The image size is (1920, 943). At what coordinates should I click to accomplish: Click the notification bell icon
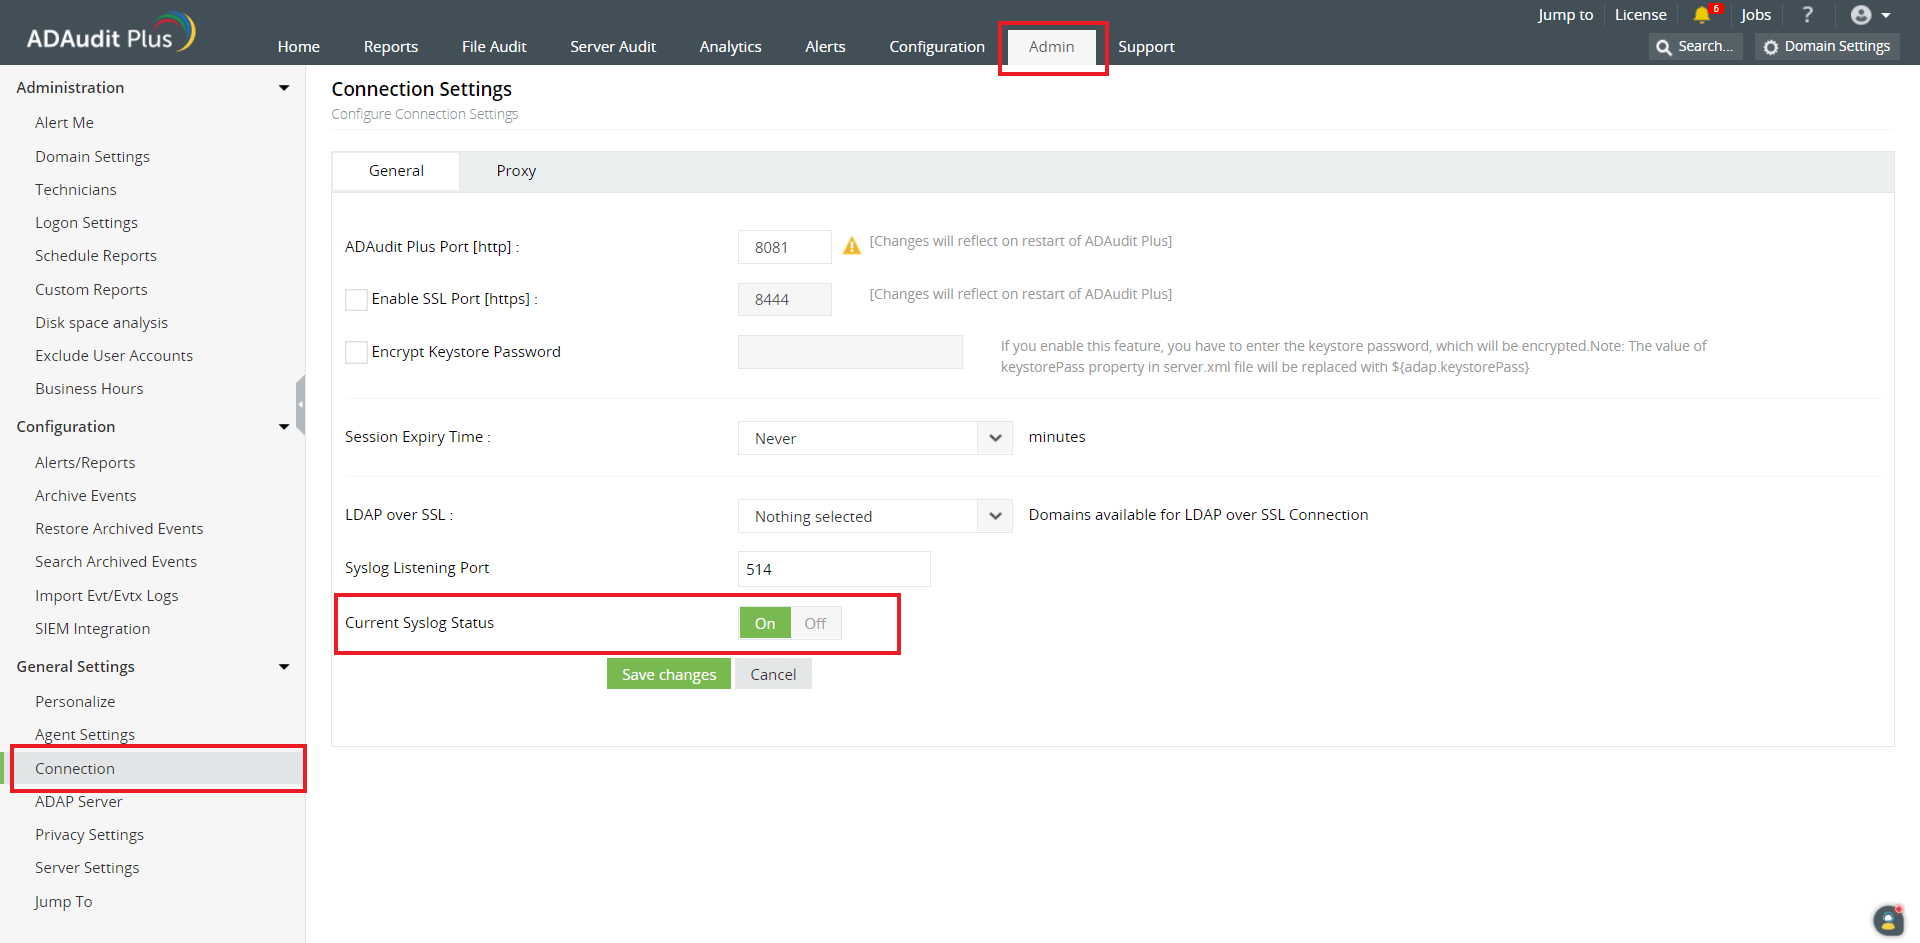[x=1701, y=15]
